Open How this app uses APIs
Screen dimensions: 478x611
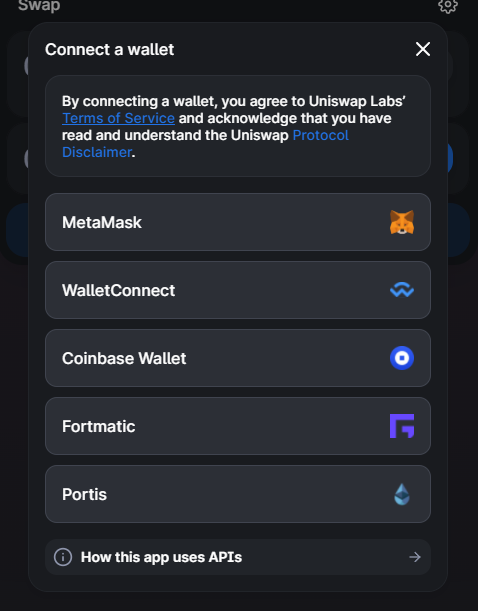pyautogui.click(x=238, y=557)
